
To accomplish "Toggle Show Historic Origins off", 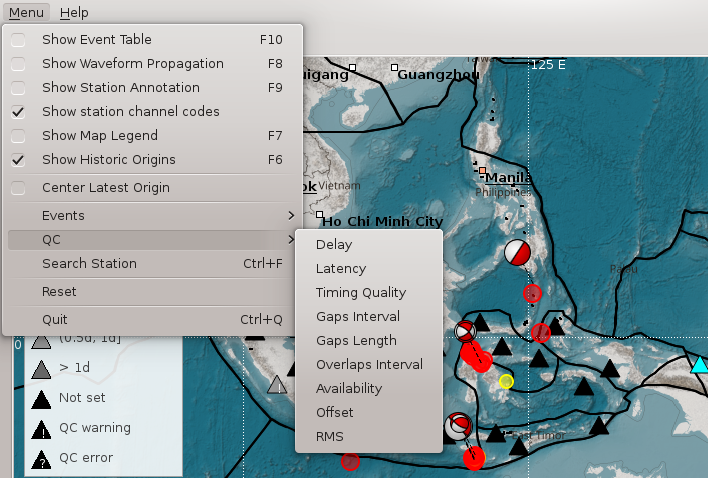I will click(x=19, y=160).
